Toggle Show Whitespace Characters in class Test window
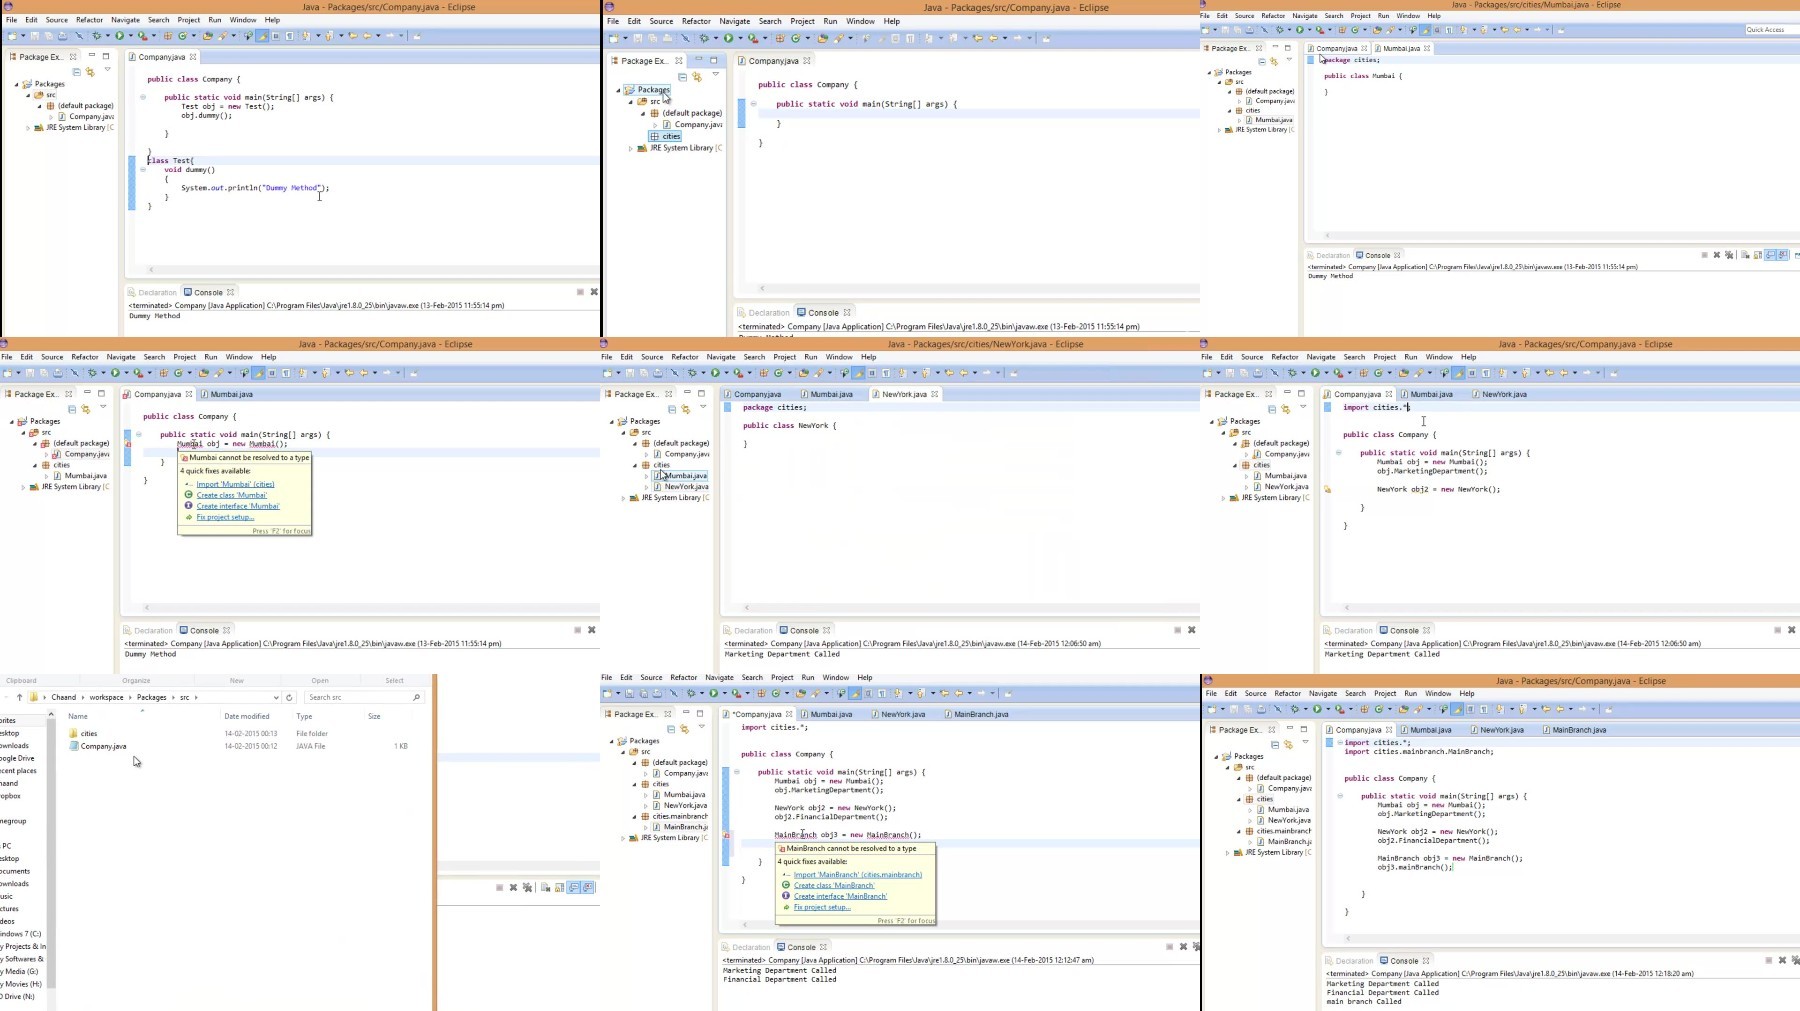The width and height of the screenshot is (1800, 1011). coord(290,36)
